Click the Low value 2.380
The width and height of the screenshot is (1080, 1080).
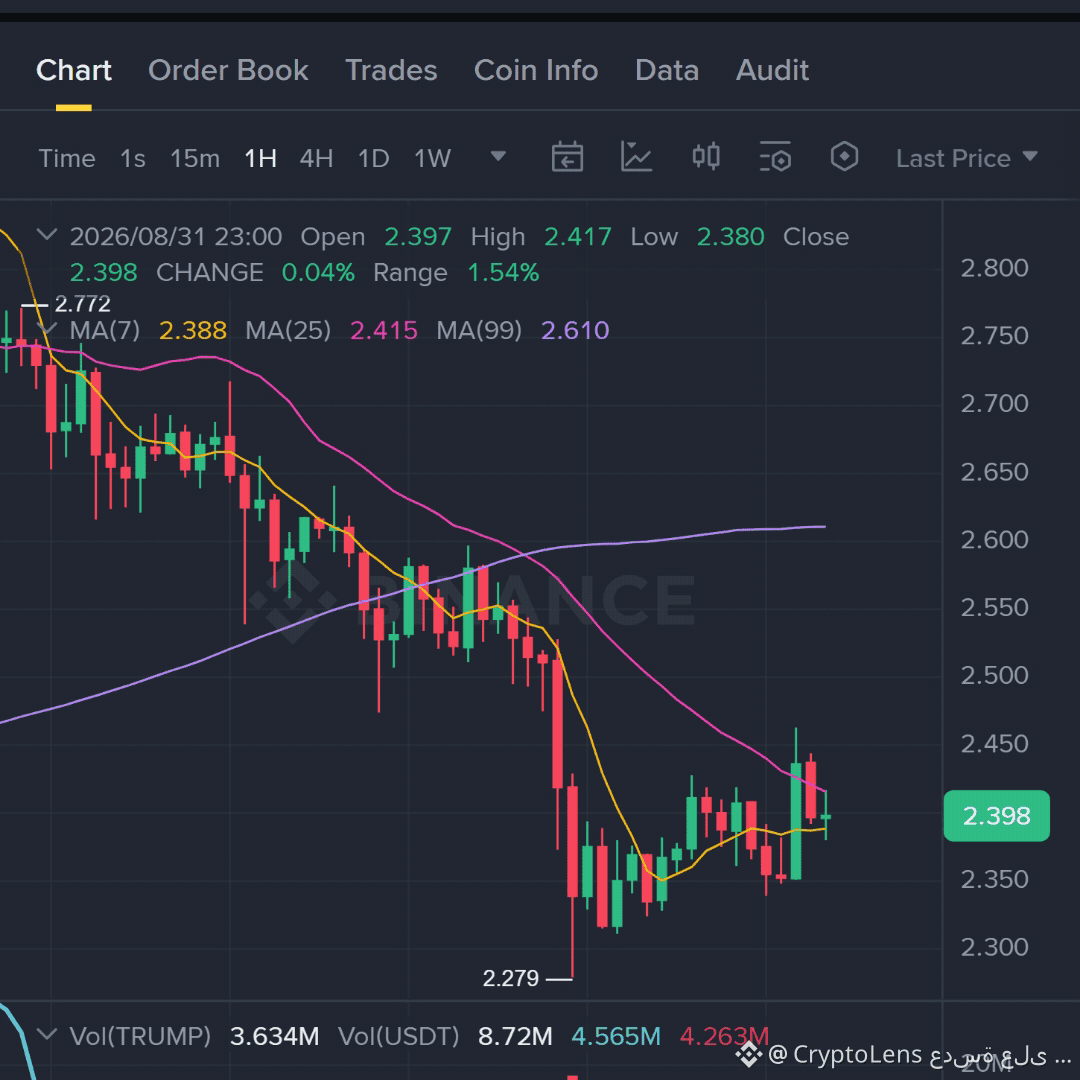[x=731, y=237]
